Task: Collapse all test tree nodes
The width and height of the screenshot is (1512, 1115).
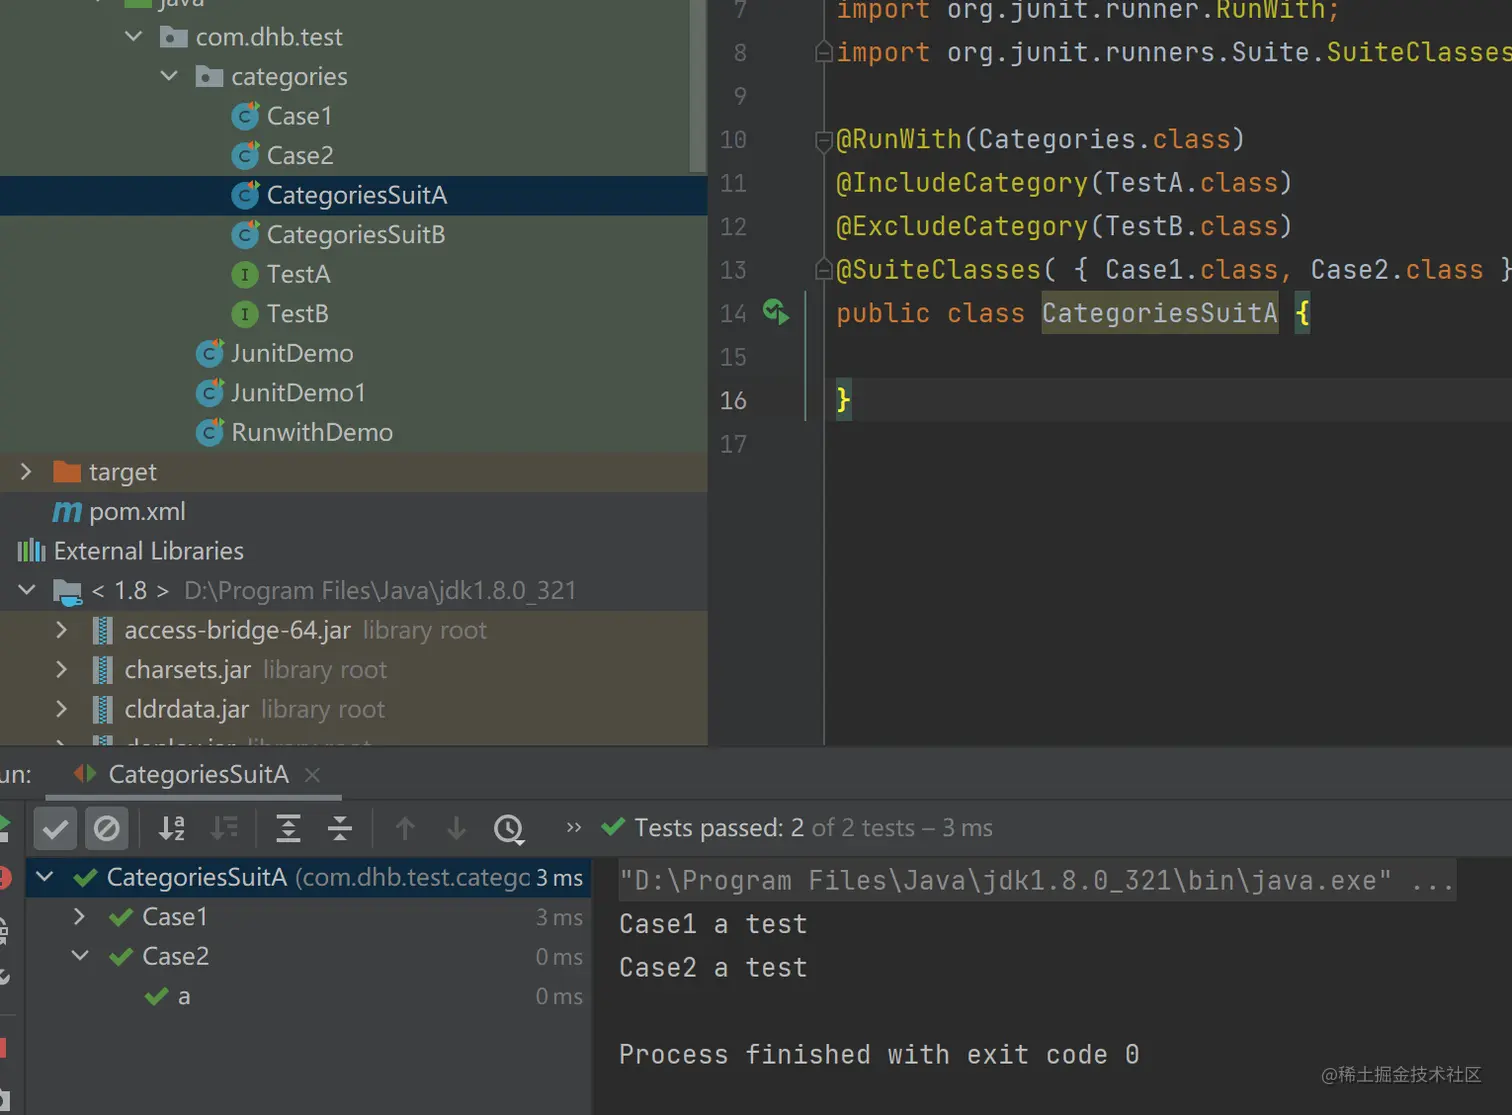Action: pos(340,828)
